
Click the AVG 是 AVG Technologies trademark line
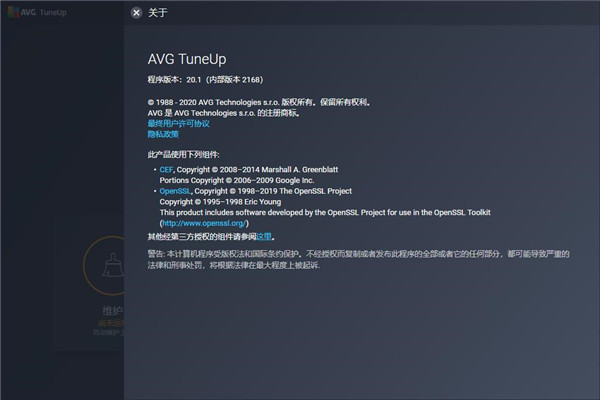coord(223,113)
